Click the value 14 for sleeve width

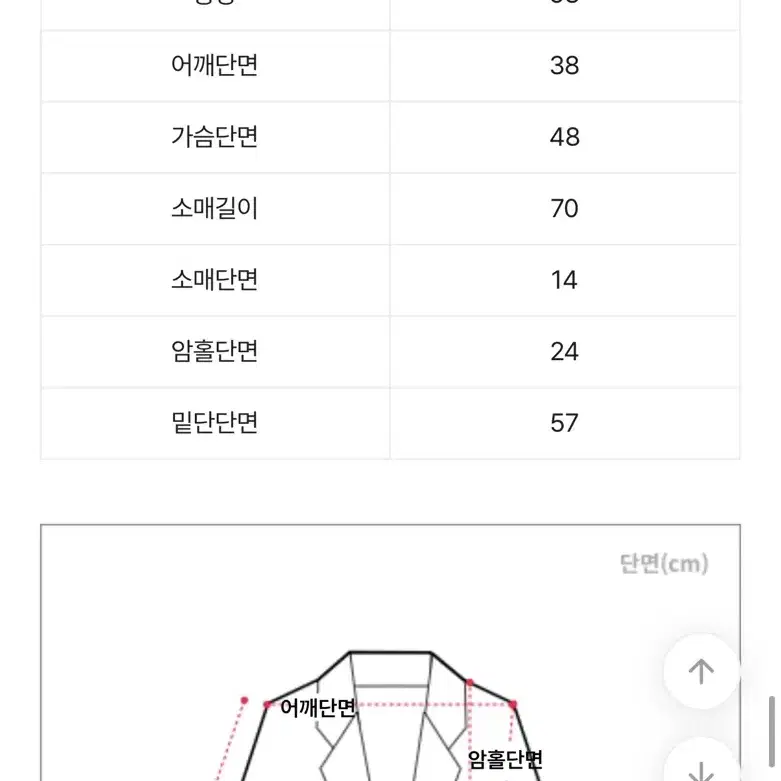(x=564, y=280)
